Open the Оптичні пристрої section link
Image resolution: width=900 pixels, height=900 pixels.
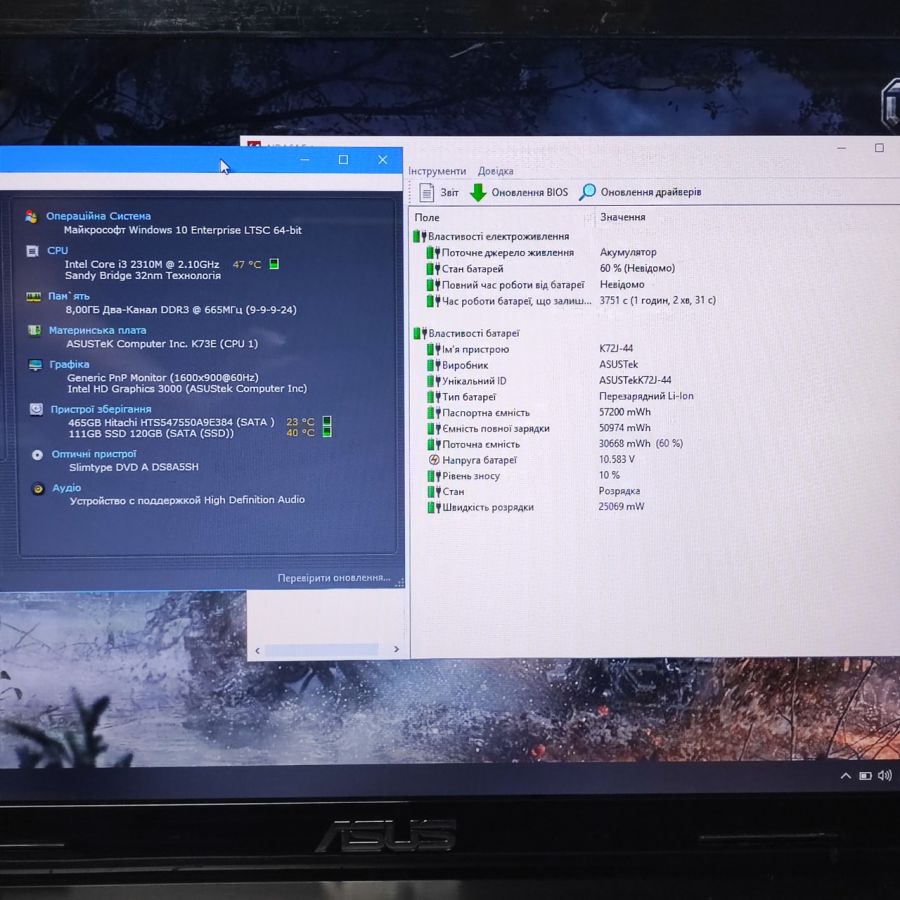coord(94,454)
